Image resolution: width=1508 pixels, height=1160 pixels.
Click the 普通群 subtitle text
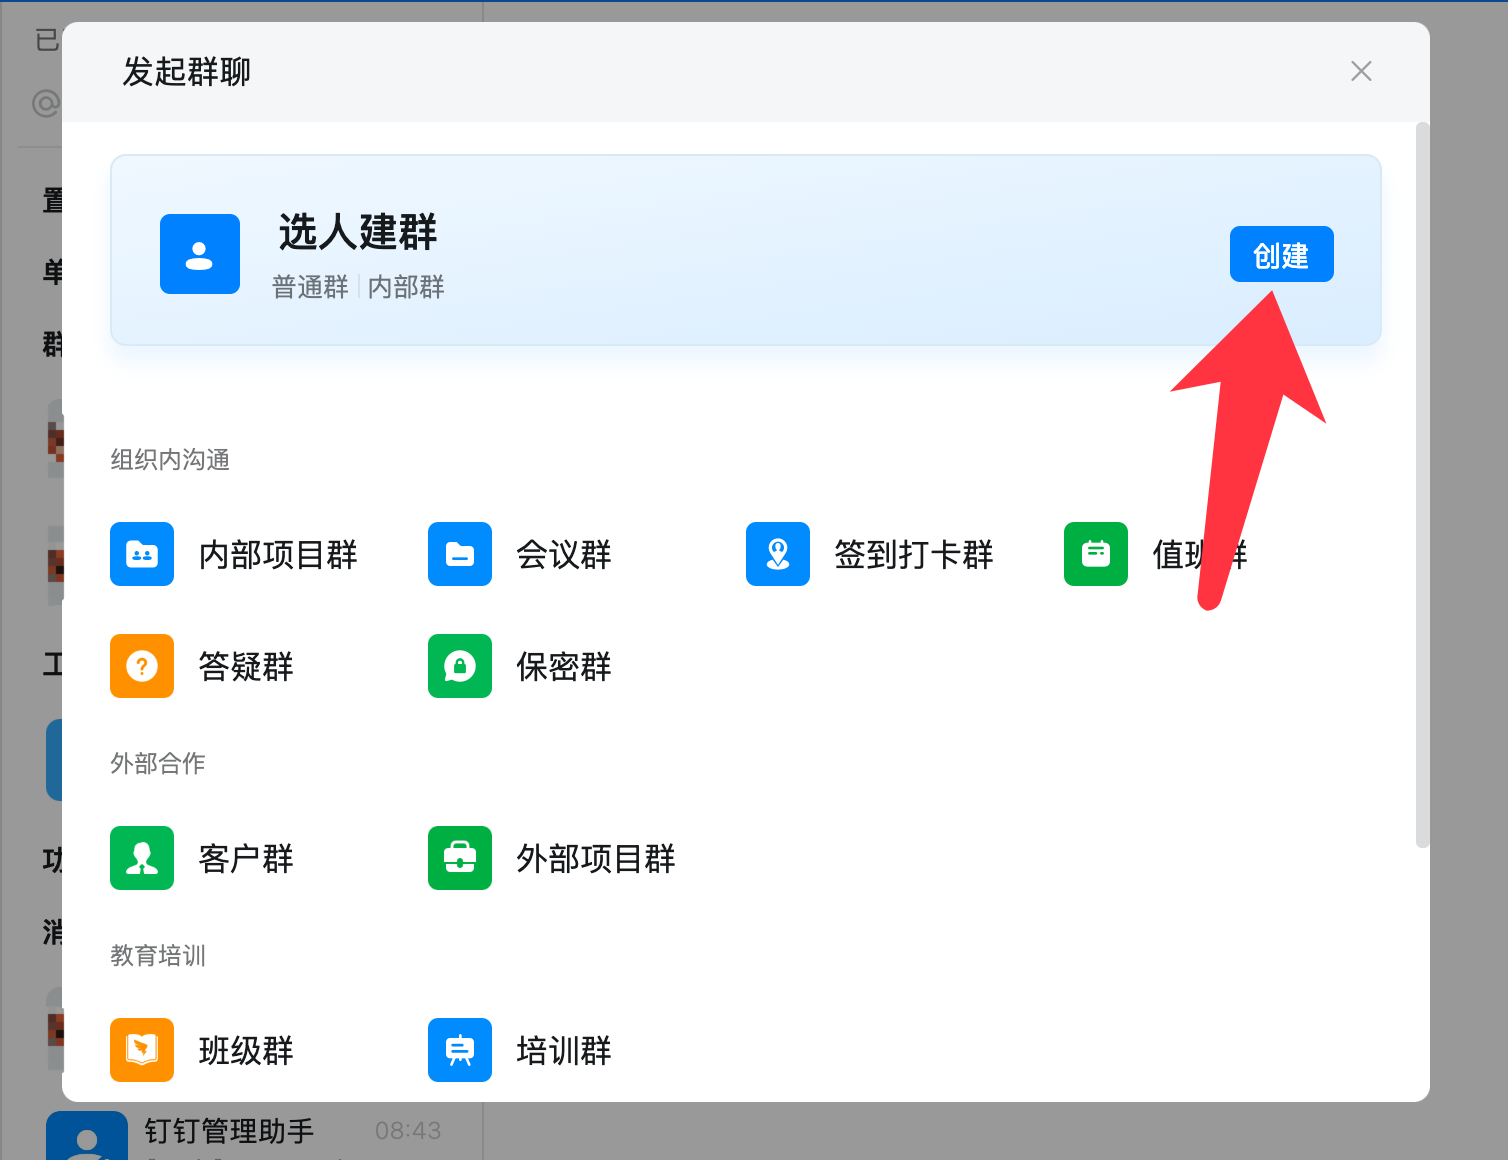pyautogui.click(x=310, y=288)
